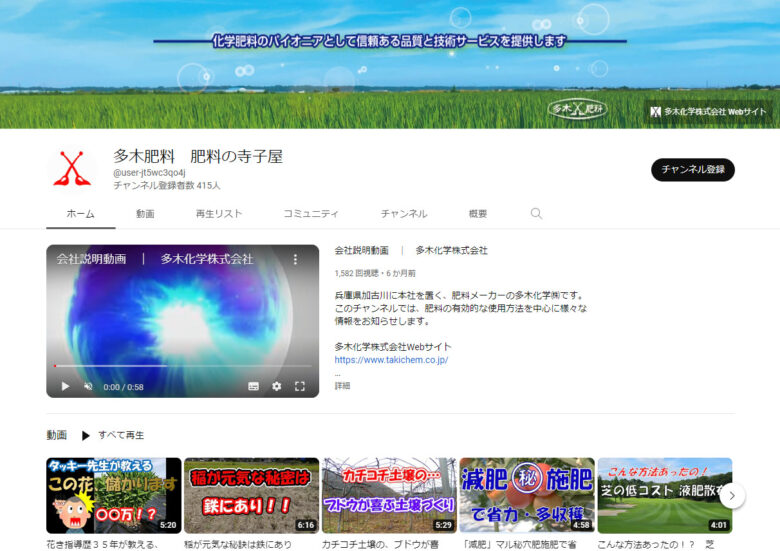Click the title 花き指導歴３５年が教える
The height and width of the screenshot is (551, 780).
click(x=102, y=545)
